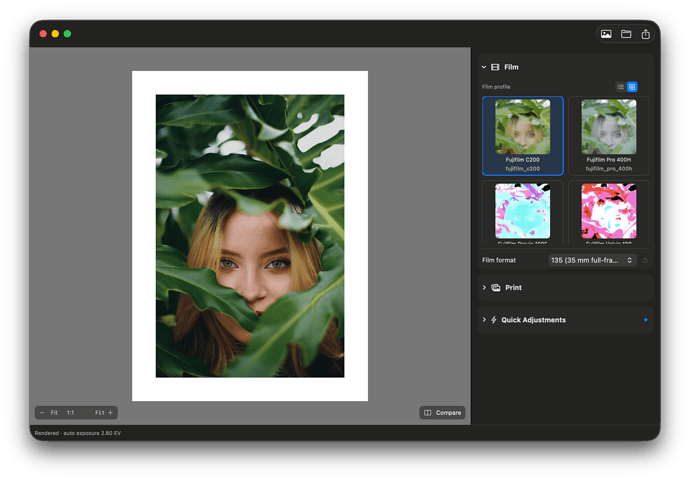
Task: Switch film profiles to list view
Action: 620,87
